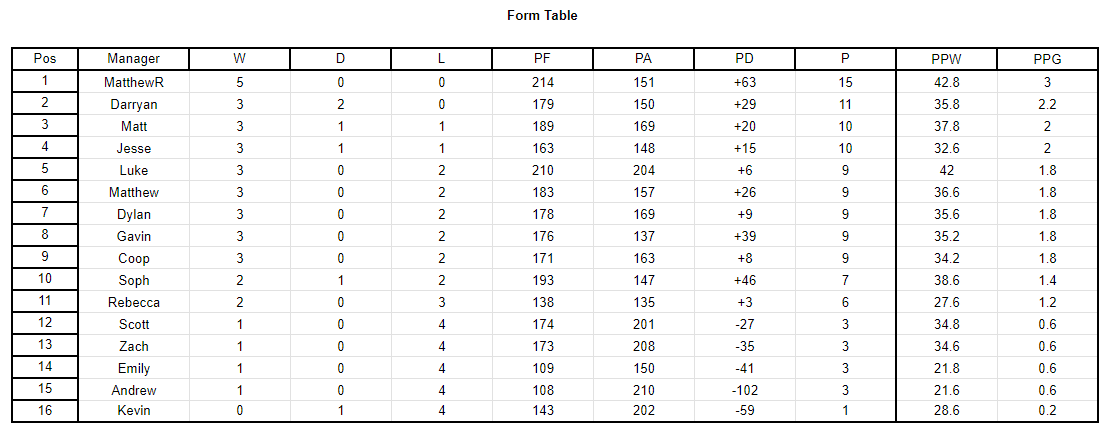Click the PPG column header
The image size is (1112, 427).
click(1047, 59)
